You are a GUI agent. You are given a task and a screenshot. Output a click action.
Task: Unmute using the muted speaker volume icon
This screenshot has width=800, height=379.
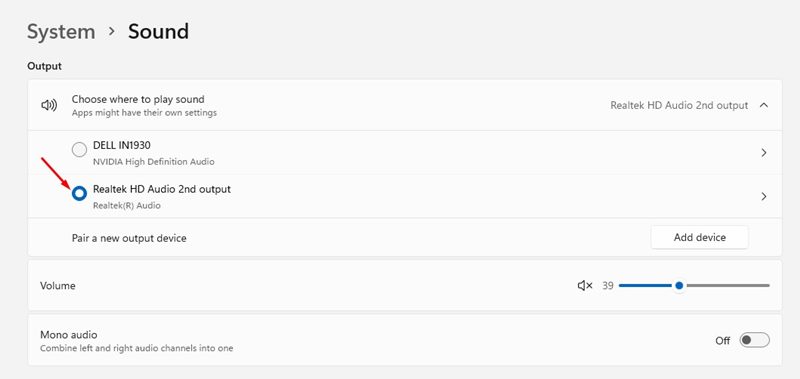(x=585, y=286)
